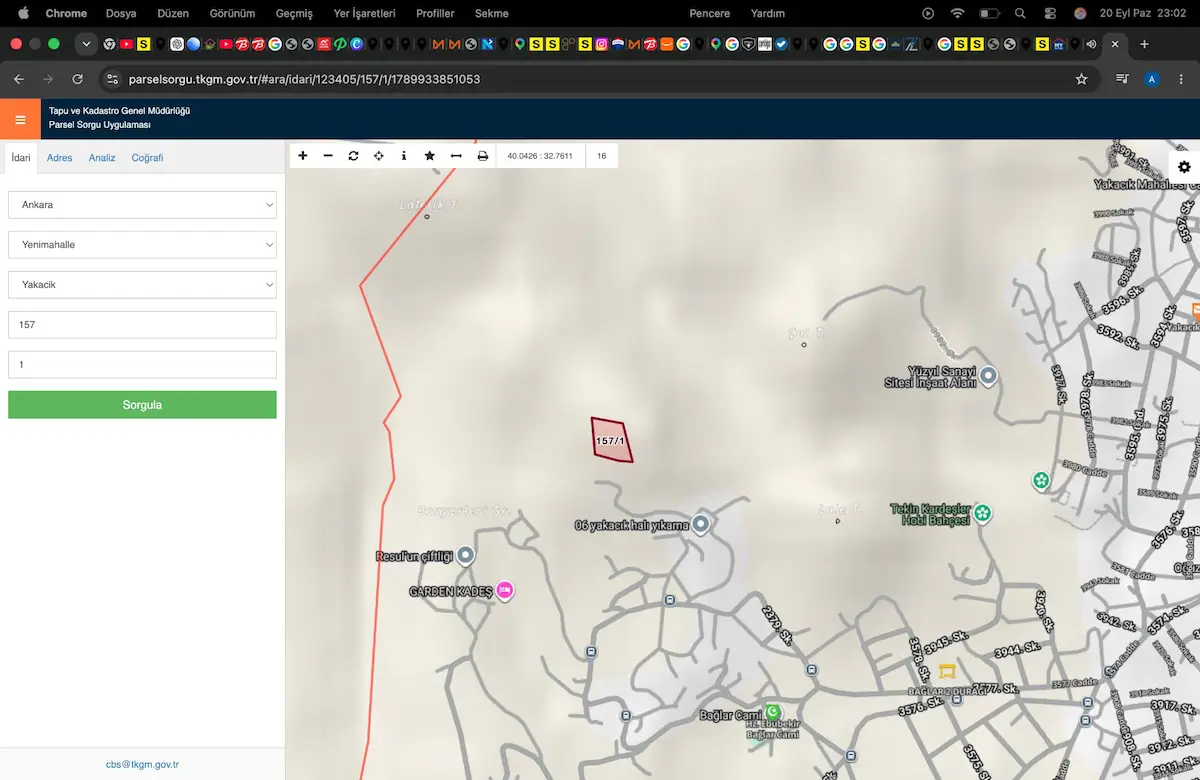This screenshot has width=1200, height=780.
Task: Open Chrome tab search dropdown arrow
Action: pyautogui.click(x=86, y=44)
